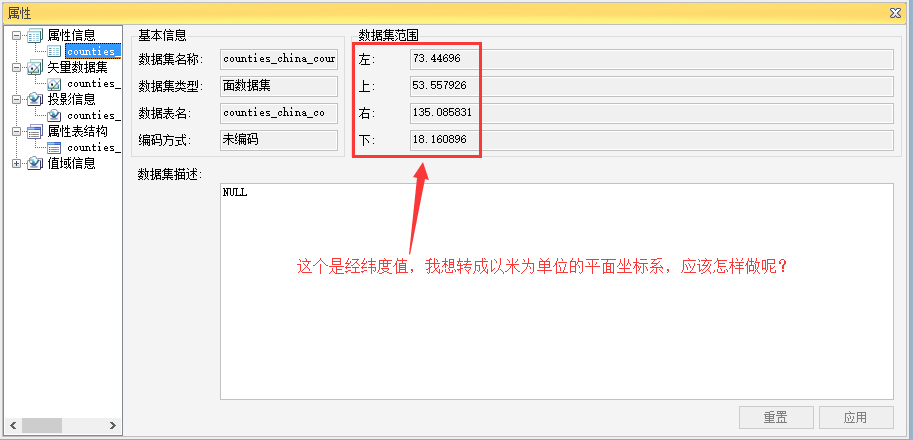Click the 右 value field 135.085831
This screenshot has width=913, height=440.
click(652, 113)
